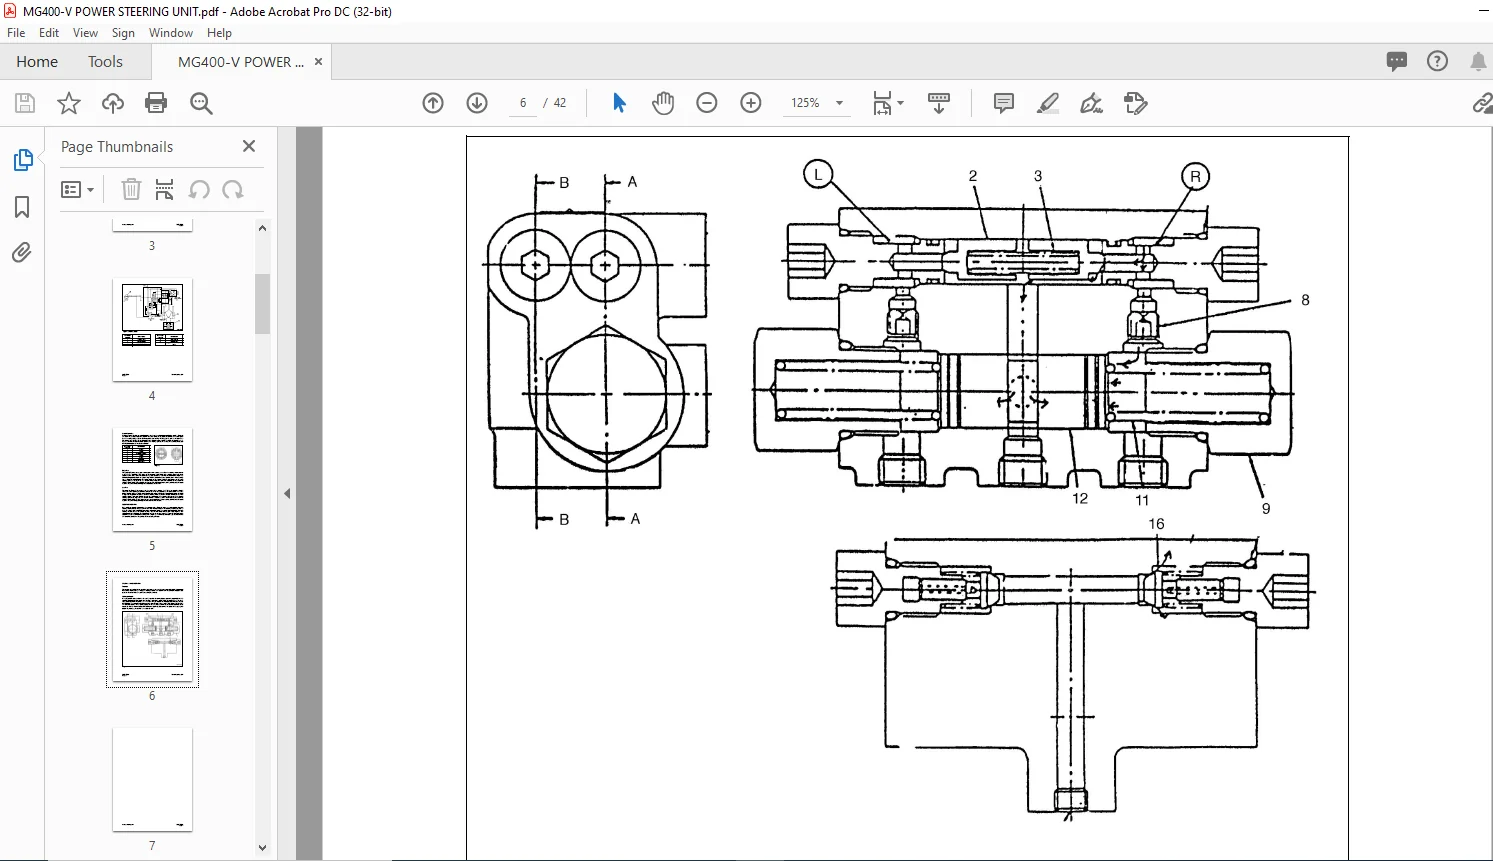This screenshot has width=1493, height=861.
Task: Activate the Hand pan tool
Action: [x=663, y=103]
